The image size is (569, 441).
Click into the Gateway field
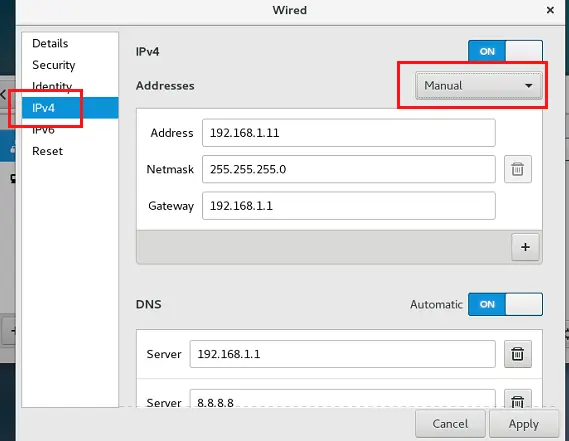click(x=349, y=206)
